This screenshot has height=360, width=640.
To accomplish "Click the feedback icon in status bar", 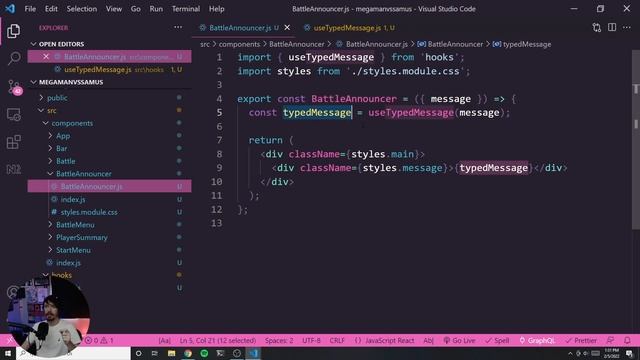I will [610, 340].
